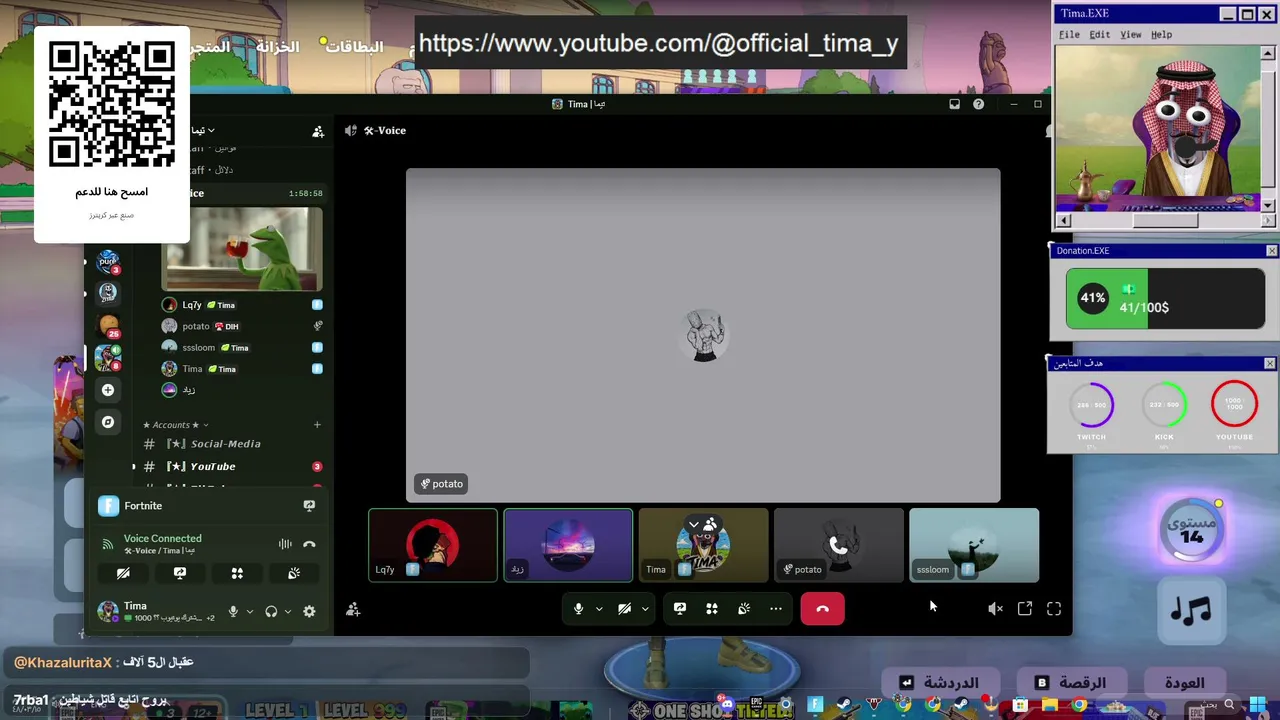The width and height of the screenshot is (1280, 720).
Task: Open the YouTube text channel
Action: click(232, 467)
